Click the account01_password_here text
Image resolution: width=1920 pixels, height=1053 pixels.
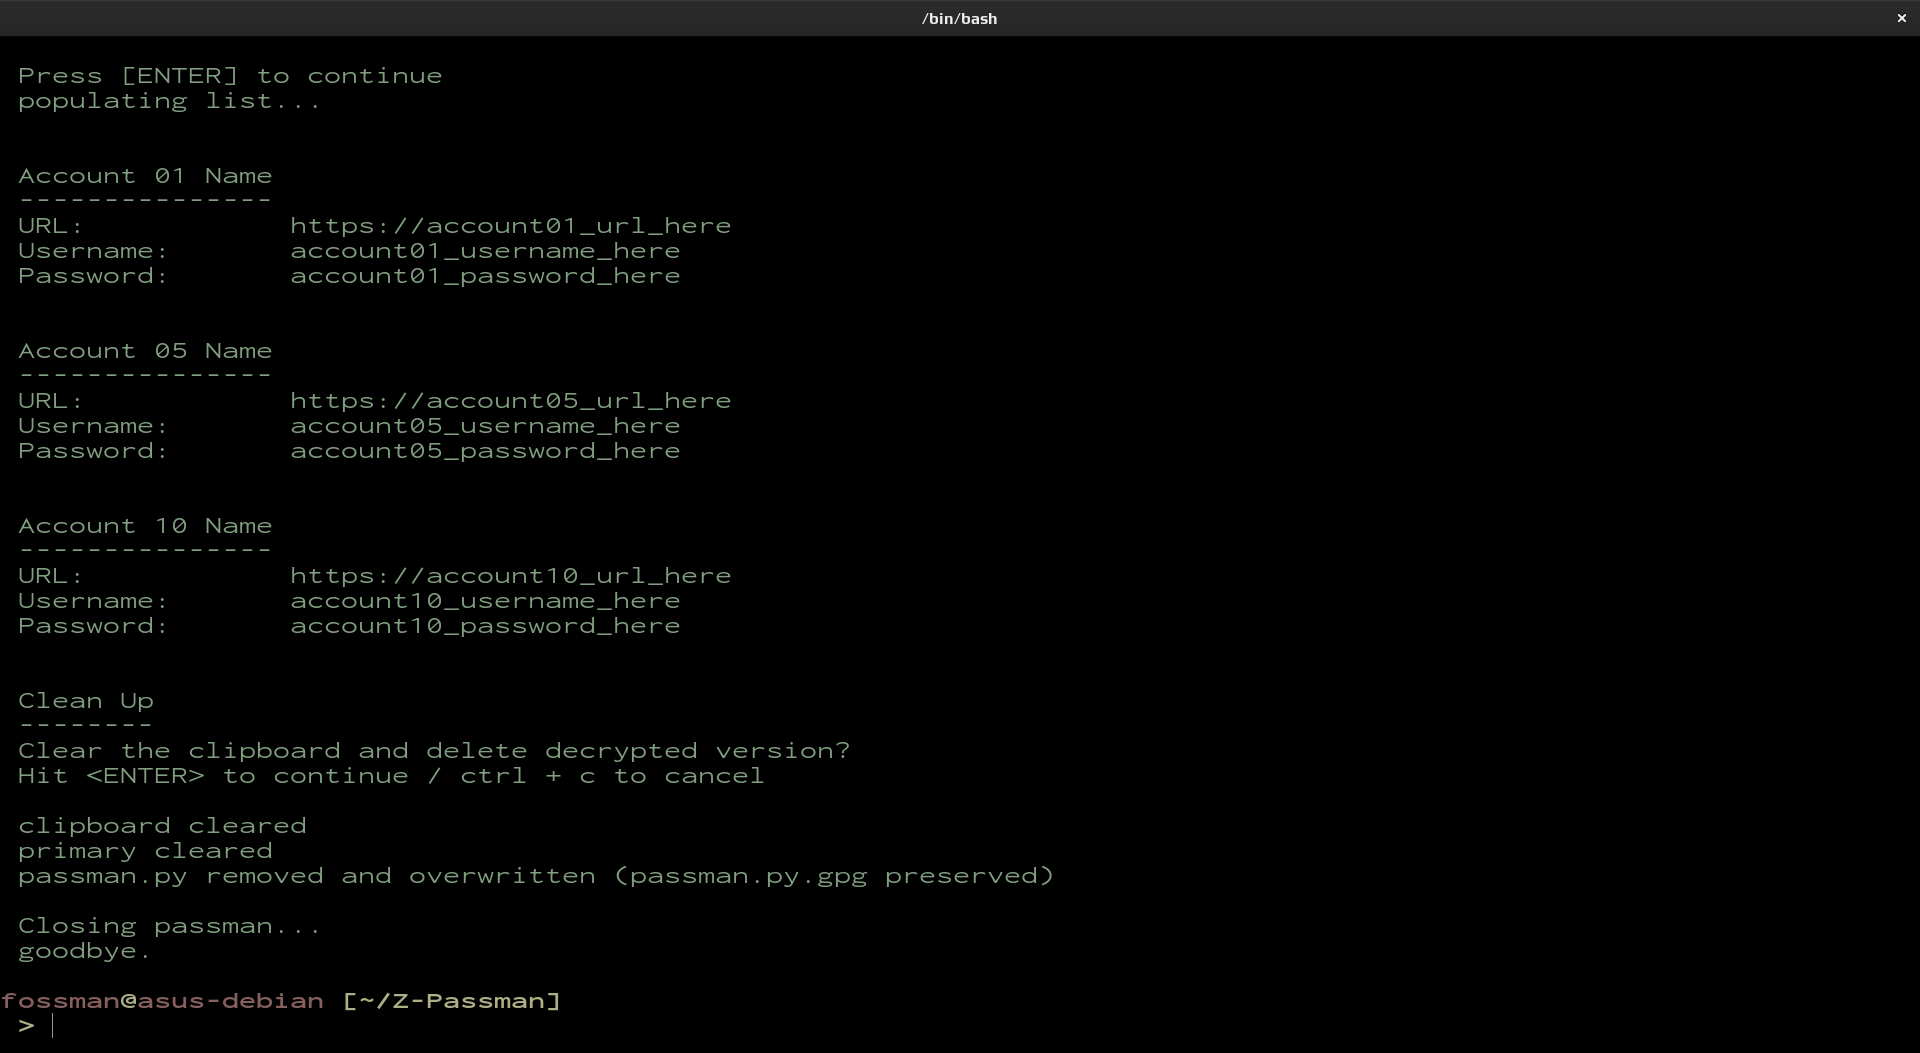pyautogui.click(x=485, y=276)
